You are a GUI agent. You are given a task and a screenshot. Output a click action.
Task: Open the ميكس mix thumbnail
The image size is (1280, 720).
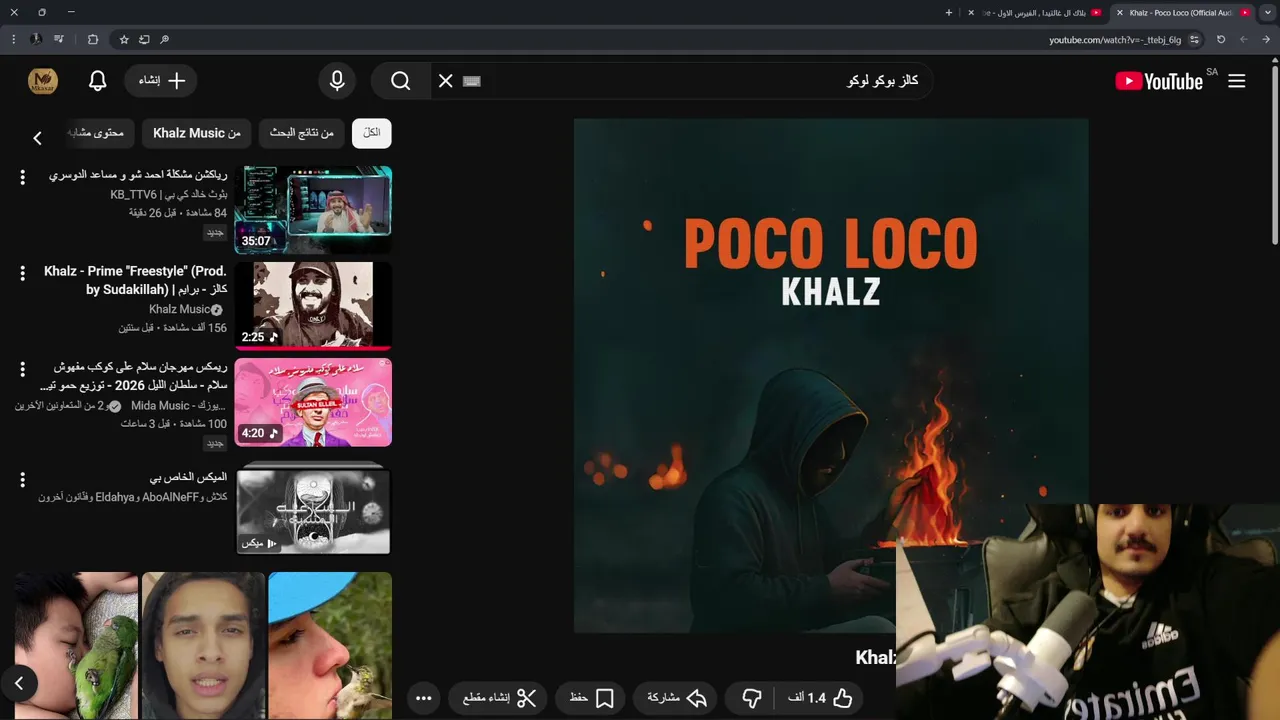click(x=313, y=508)
